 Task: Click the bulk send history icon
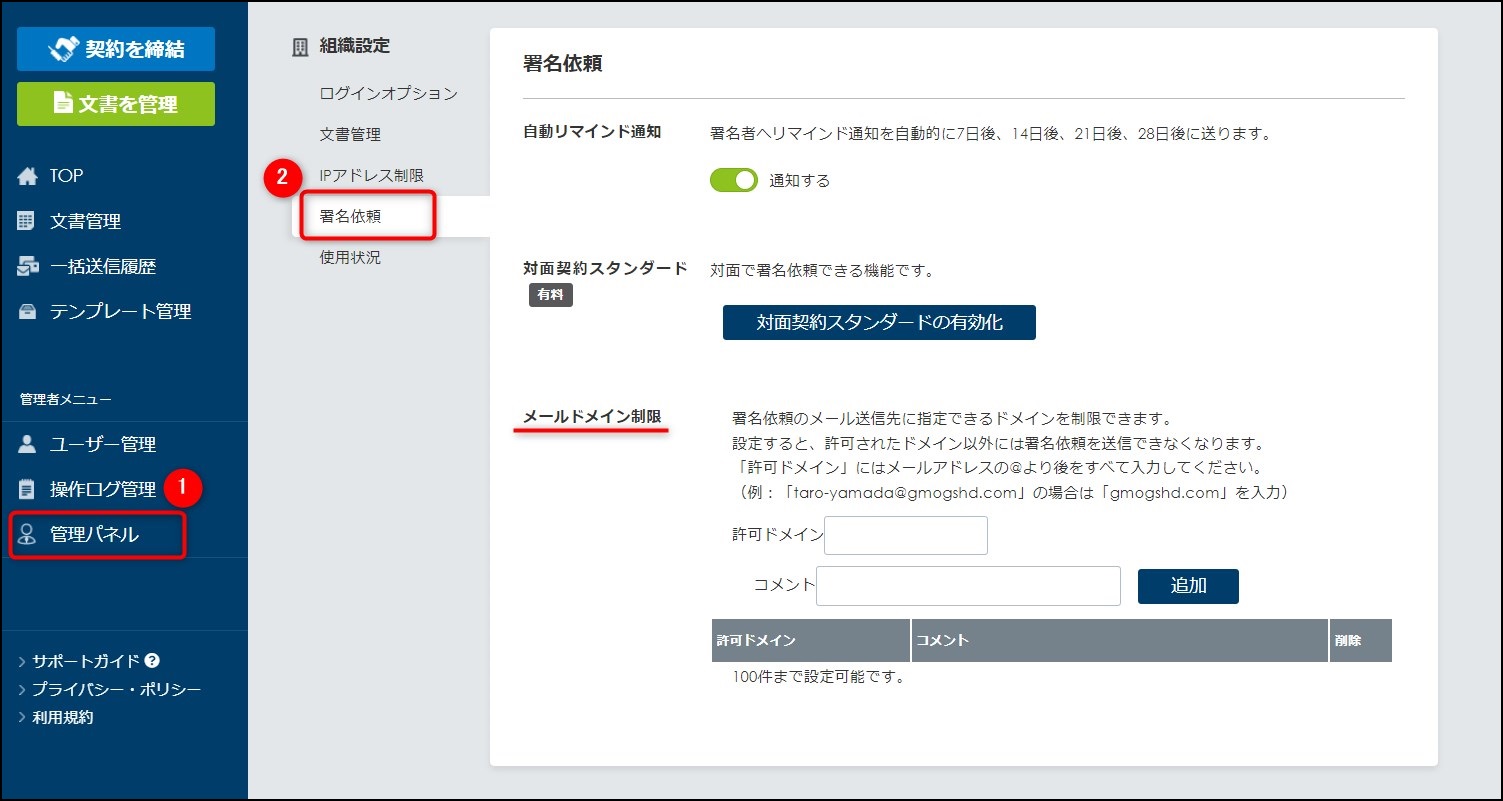(27, 266)
